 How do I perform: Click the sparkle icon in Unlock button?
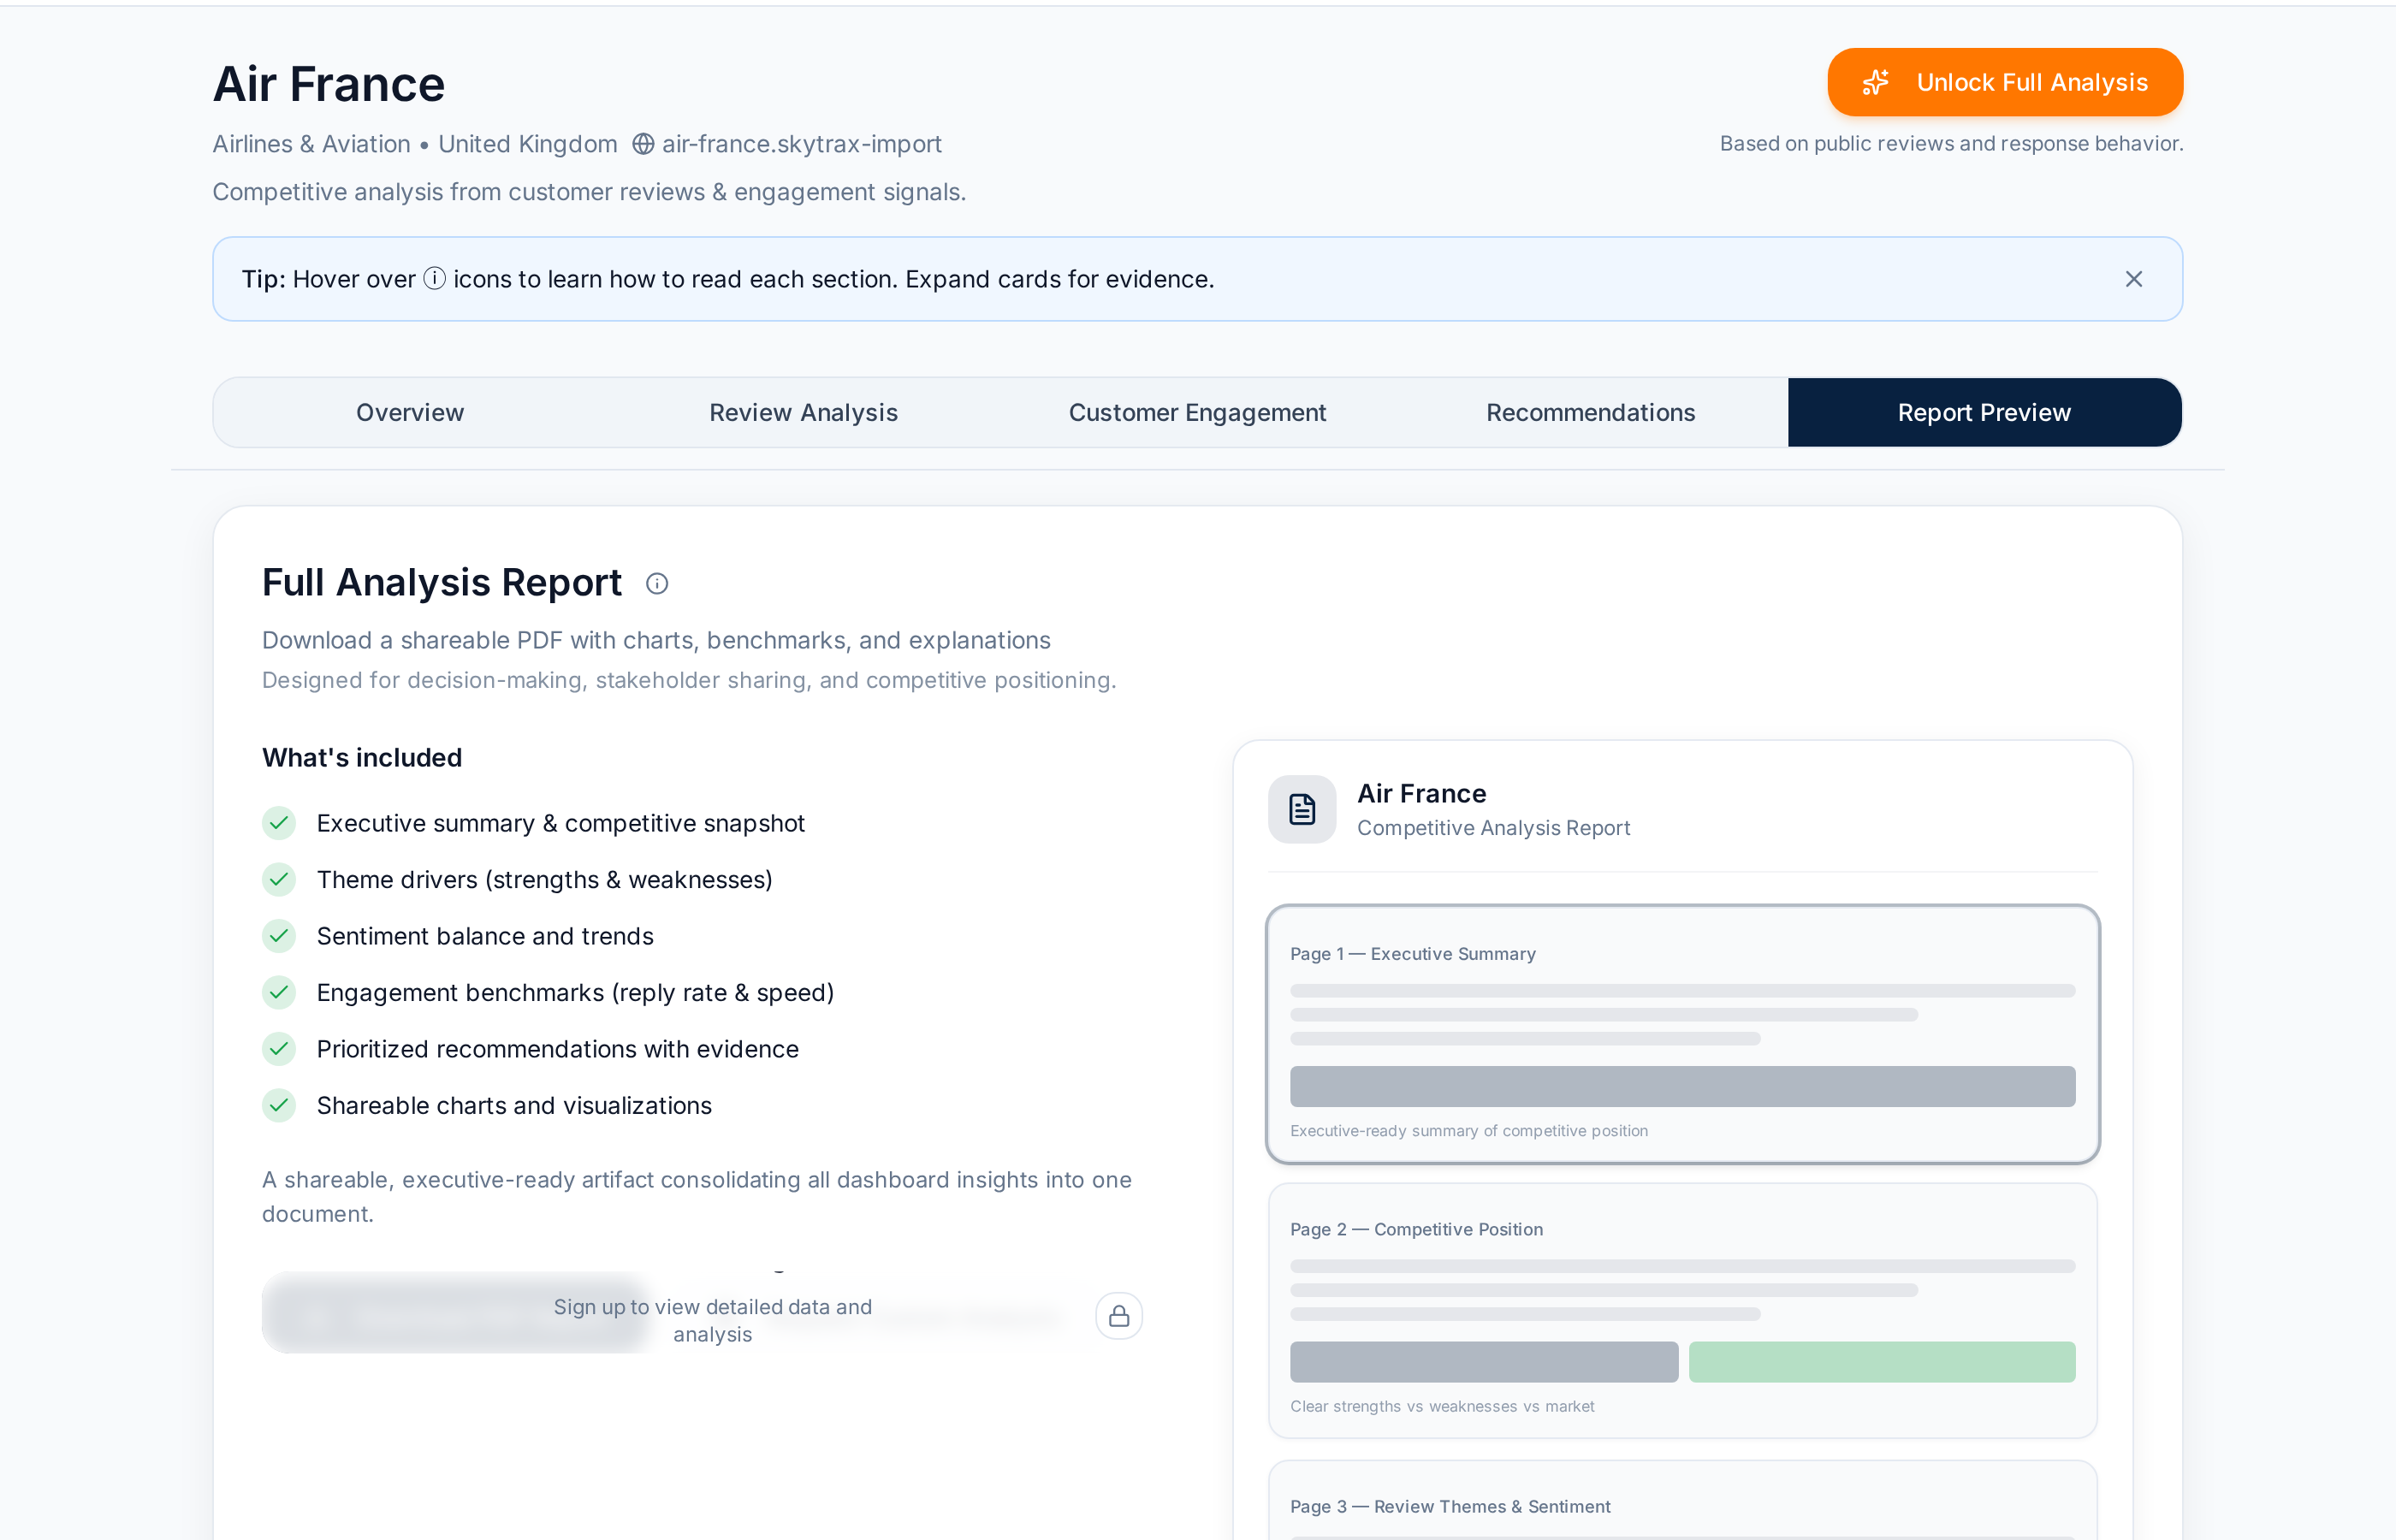click(x=1875, y=82)
